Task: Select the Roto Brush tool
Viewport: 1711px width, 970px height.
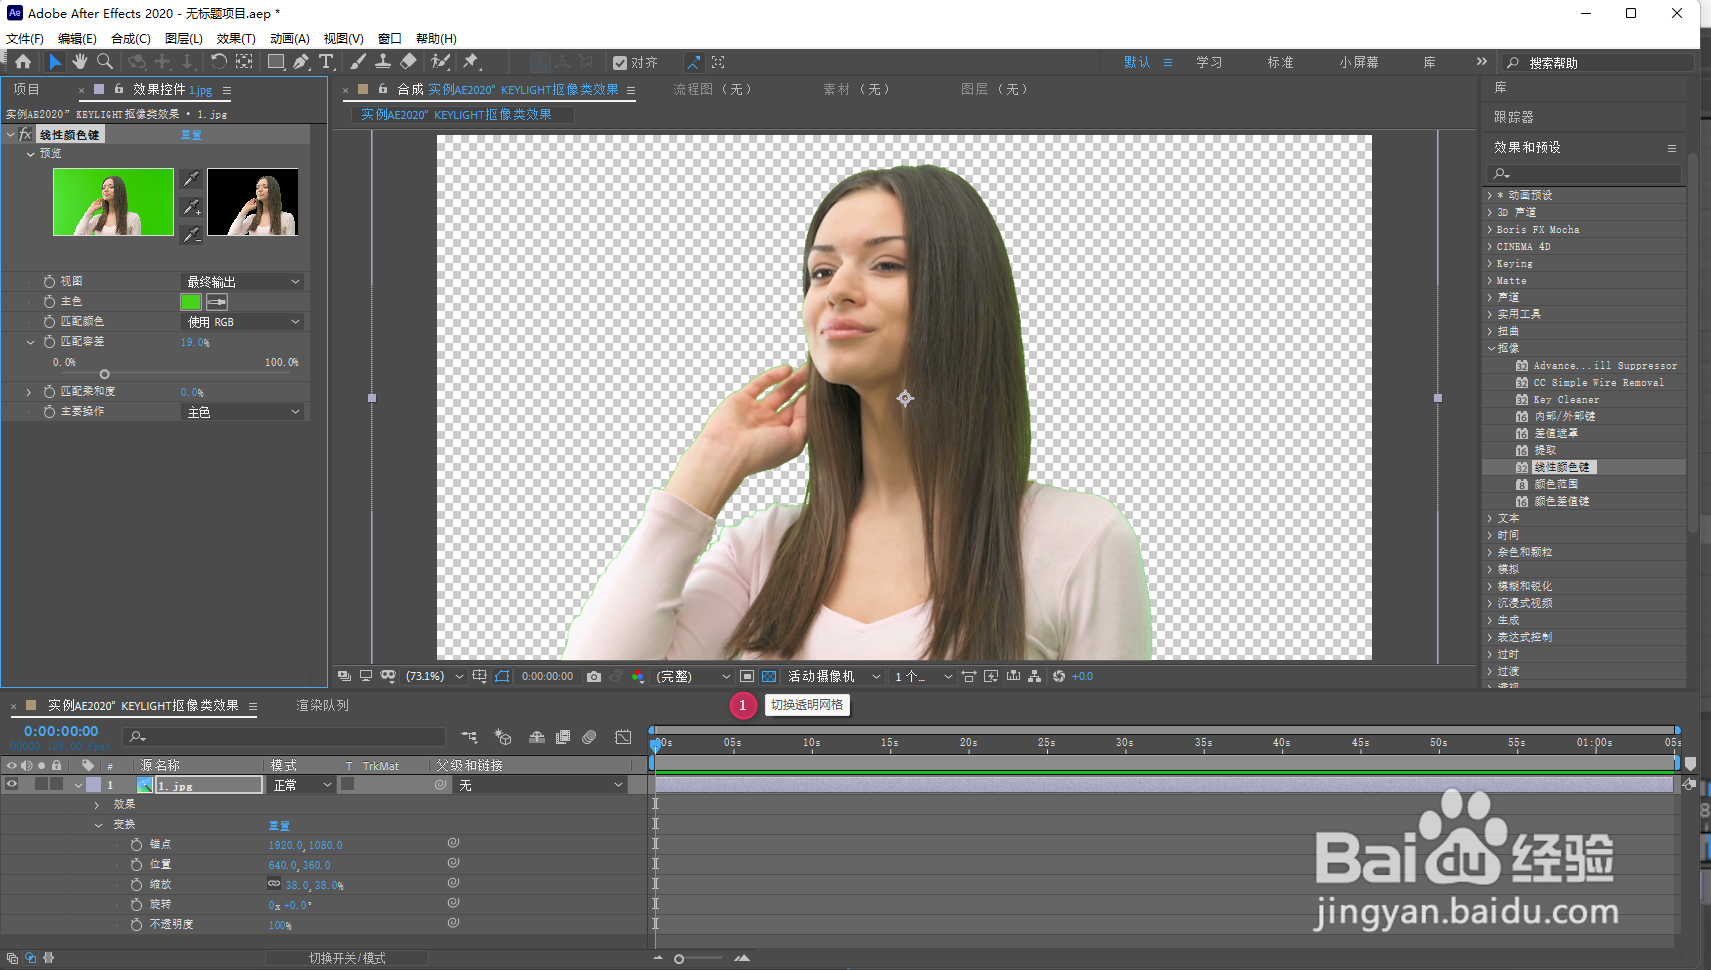Action: [440, 62]
